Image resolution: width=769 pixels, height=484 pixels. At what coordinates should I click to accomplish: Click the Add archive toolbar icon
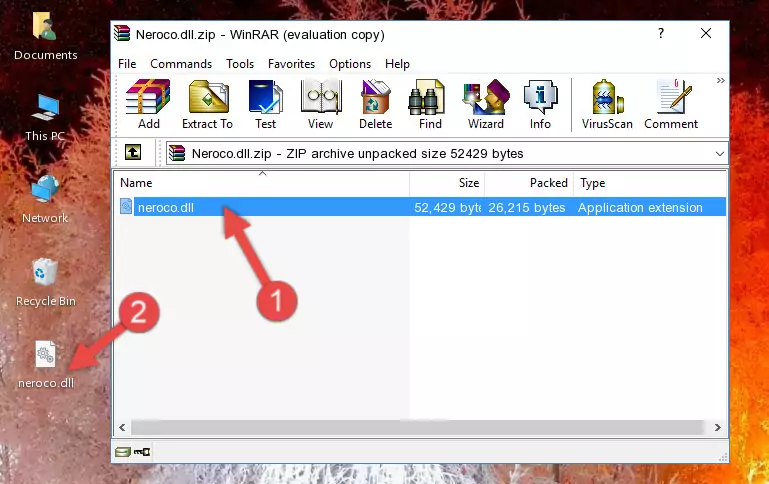[x=148, y=104]
